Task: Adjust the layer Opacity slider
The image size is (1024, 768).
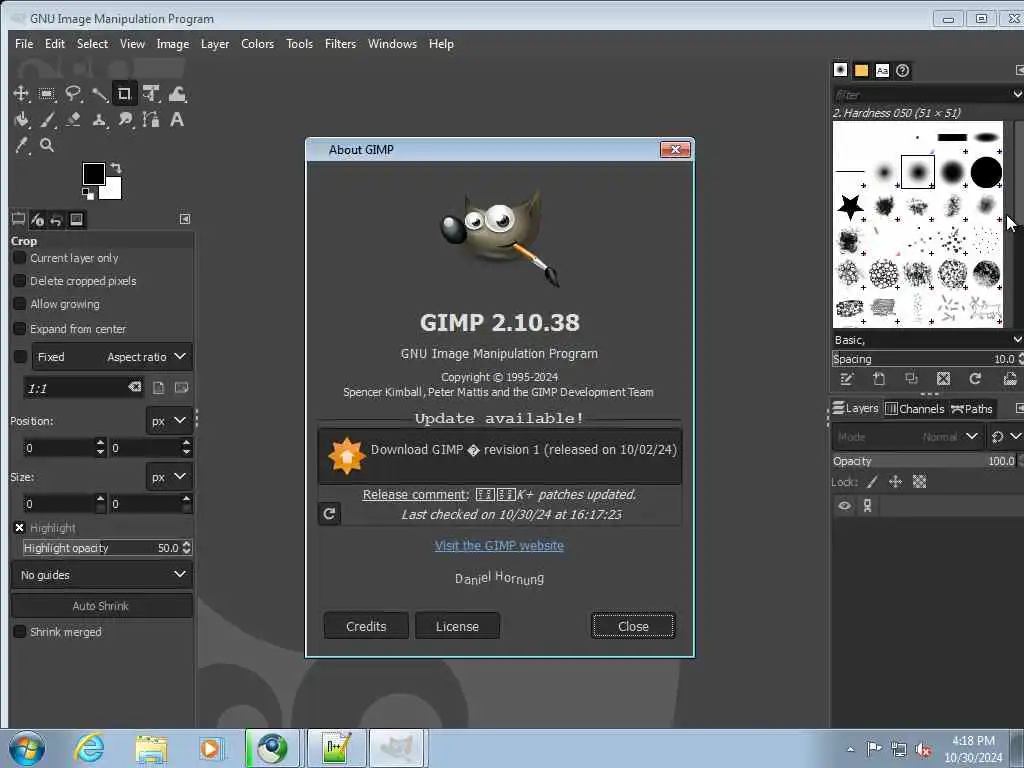Action: 926,461
